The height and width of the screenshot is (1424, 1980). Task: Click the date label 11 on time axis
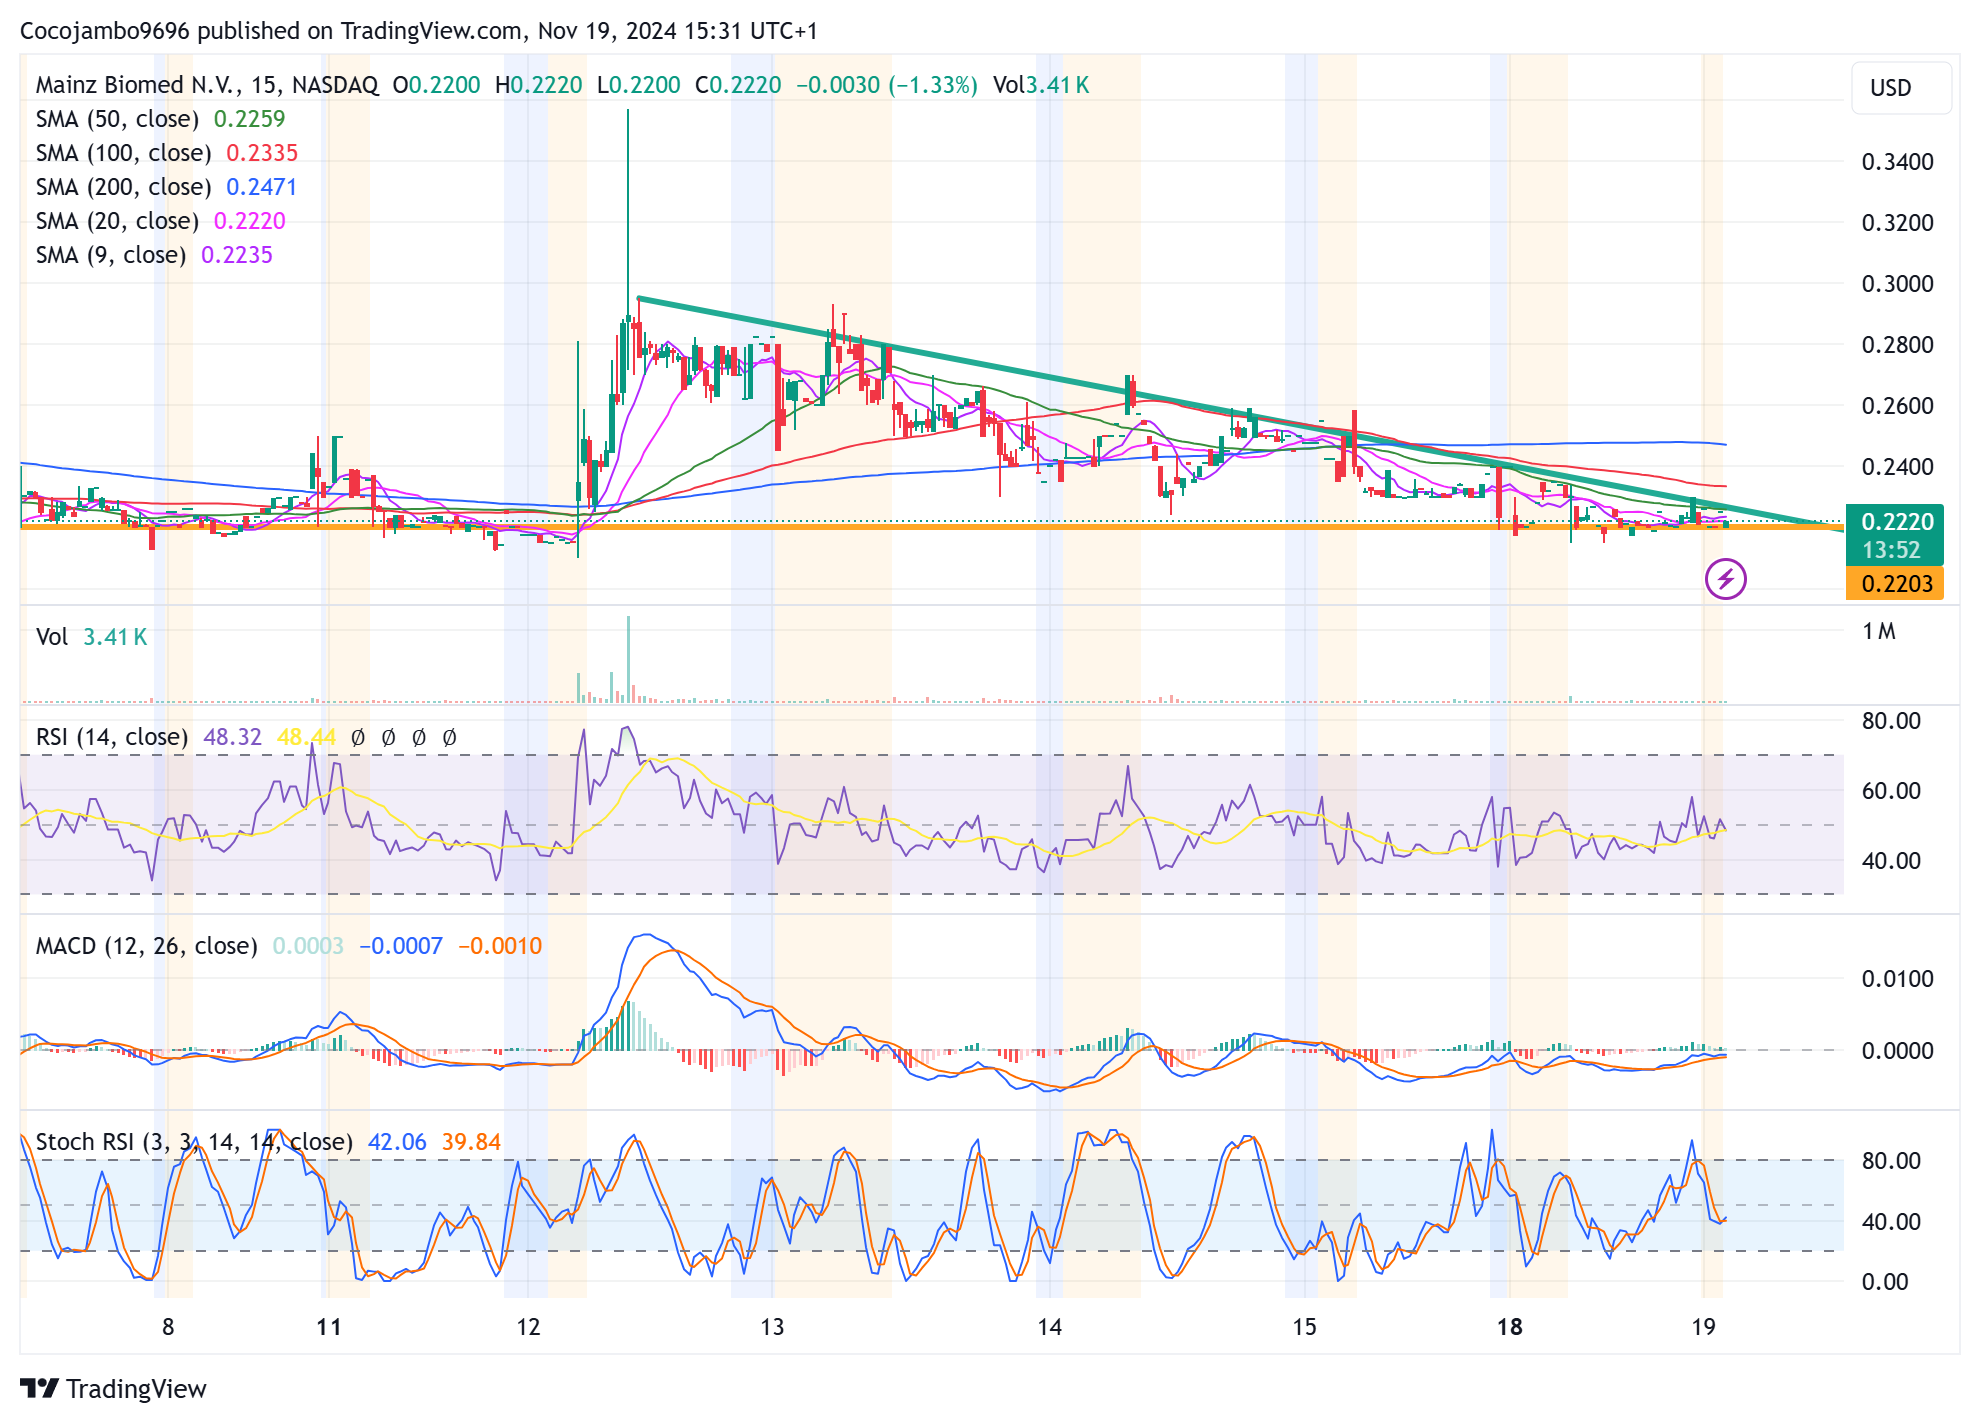[x=329, y=1327]
